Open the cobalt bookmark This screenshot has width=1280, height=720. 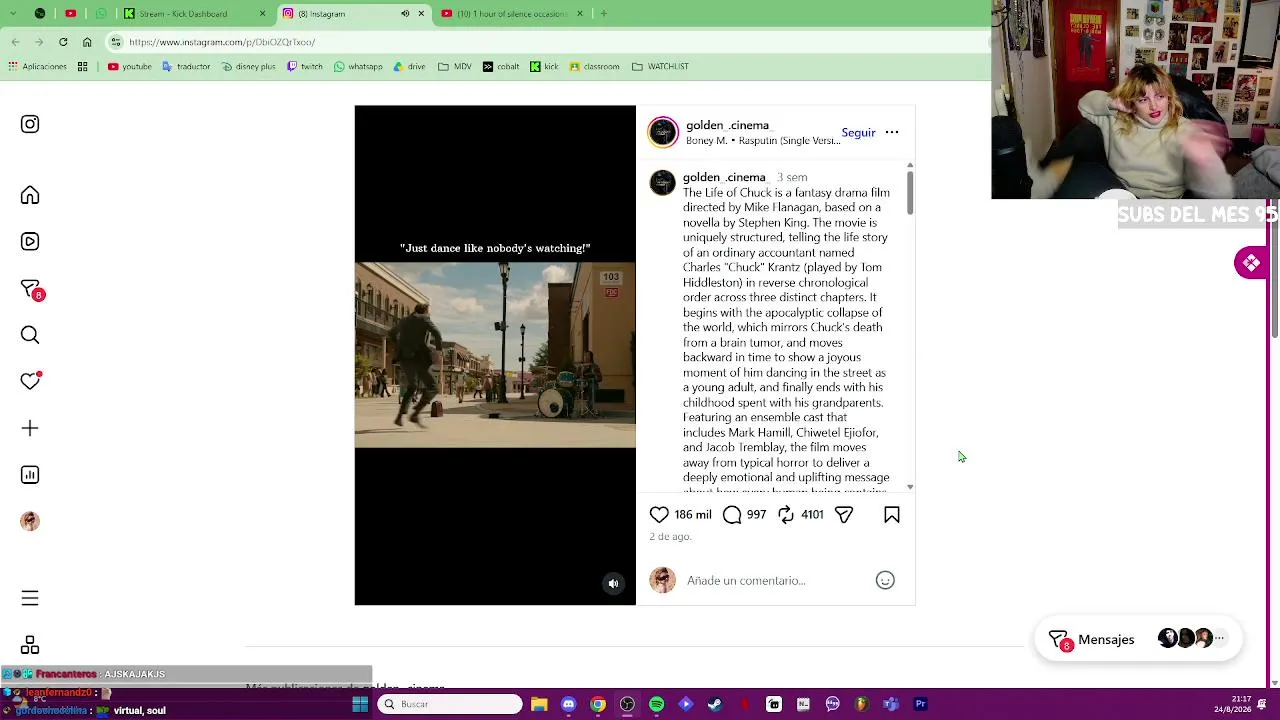coord(501,67)
